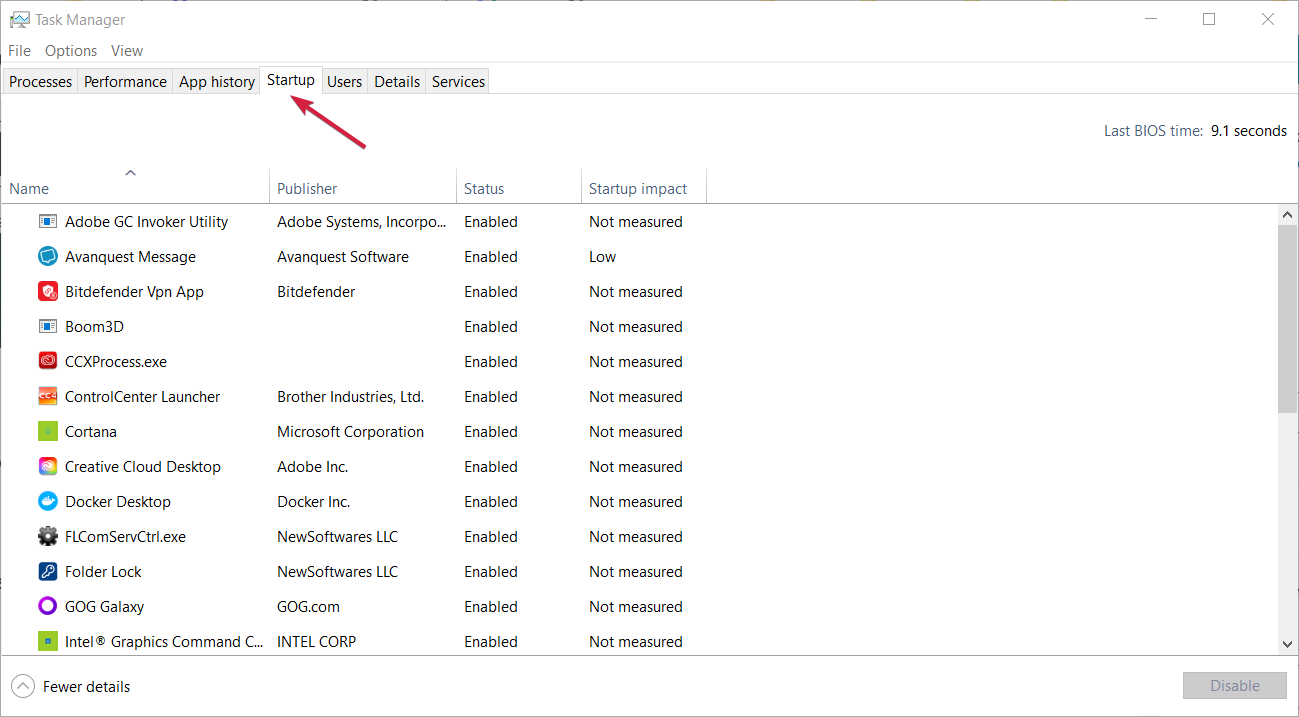Select the Bitdefender publisher cell

316,292
